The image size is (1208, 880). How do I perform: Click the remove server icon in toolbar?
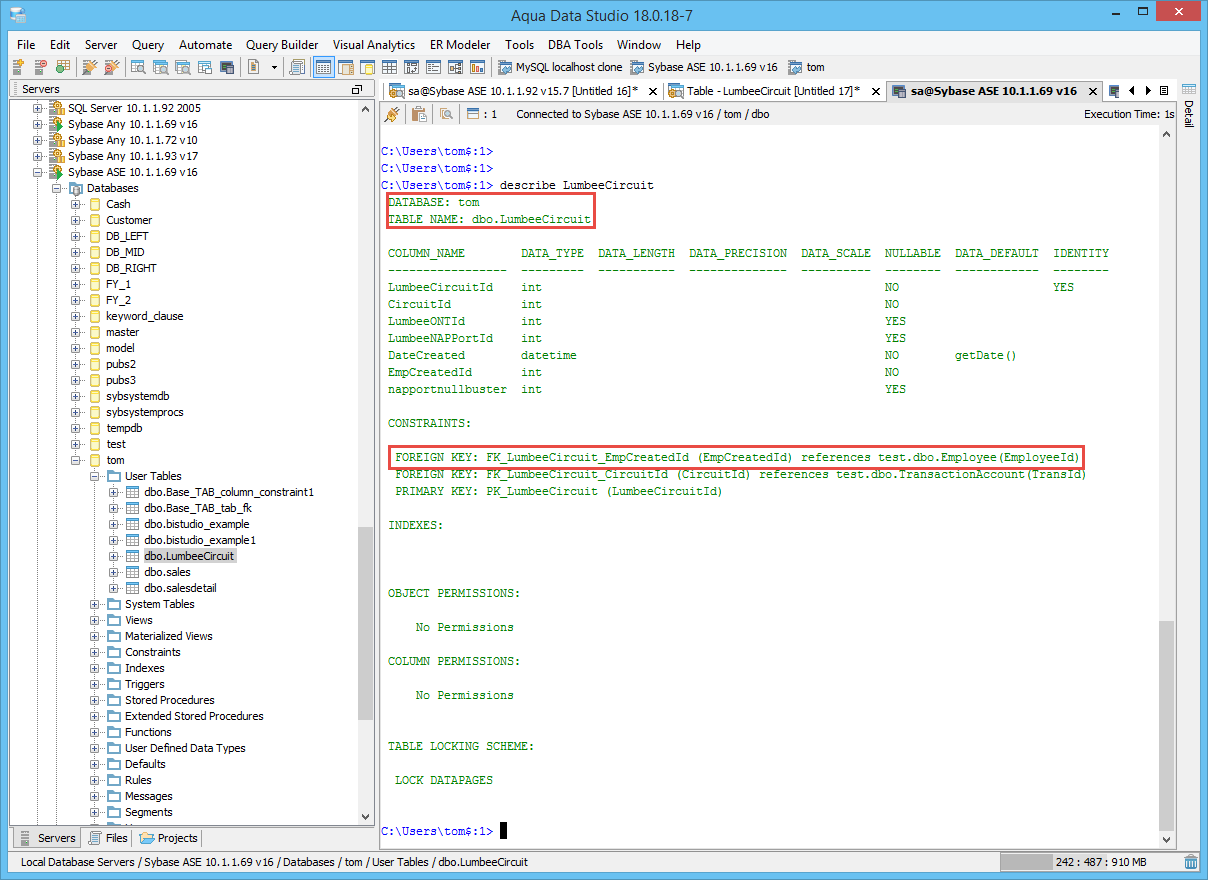point(41,67)
